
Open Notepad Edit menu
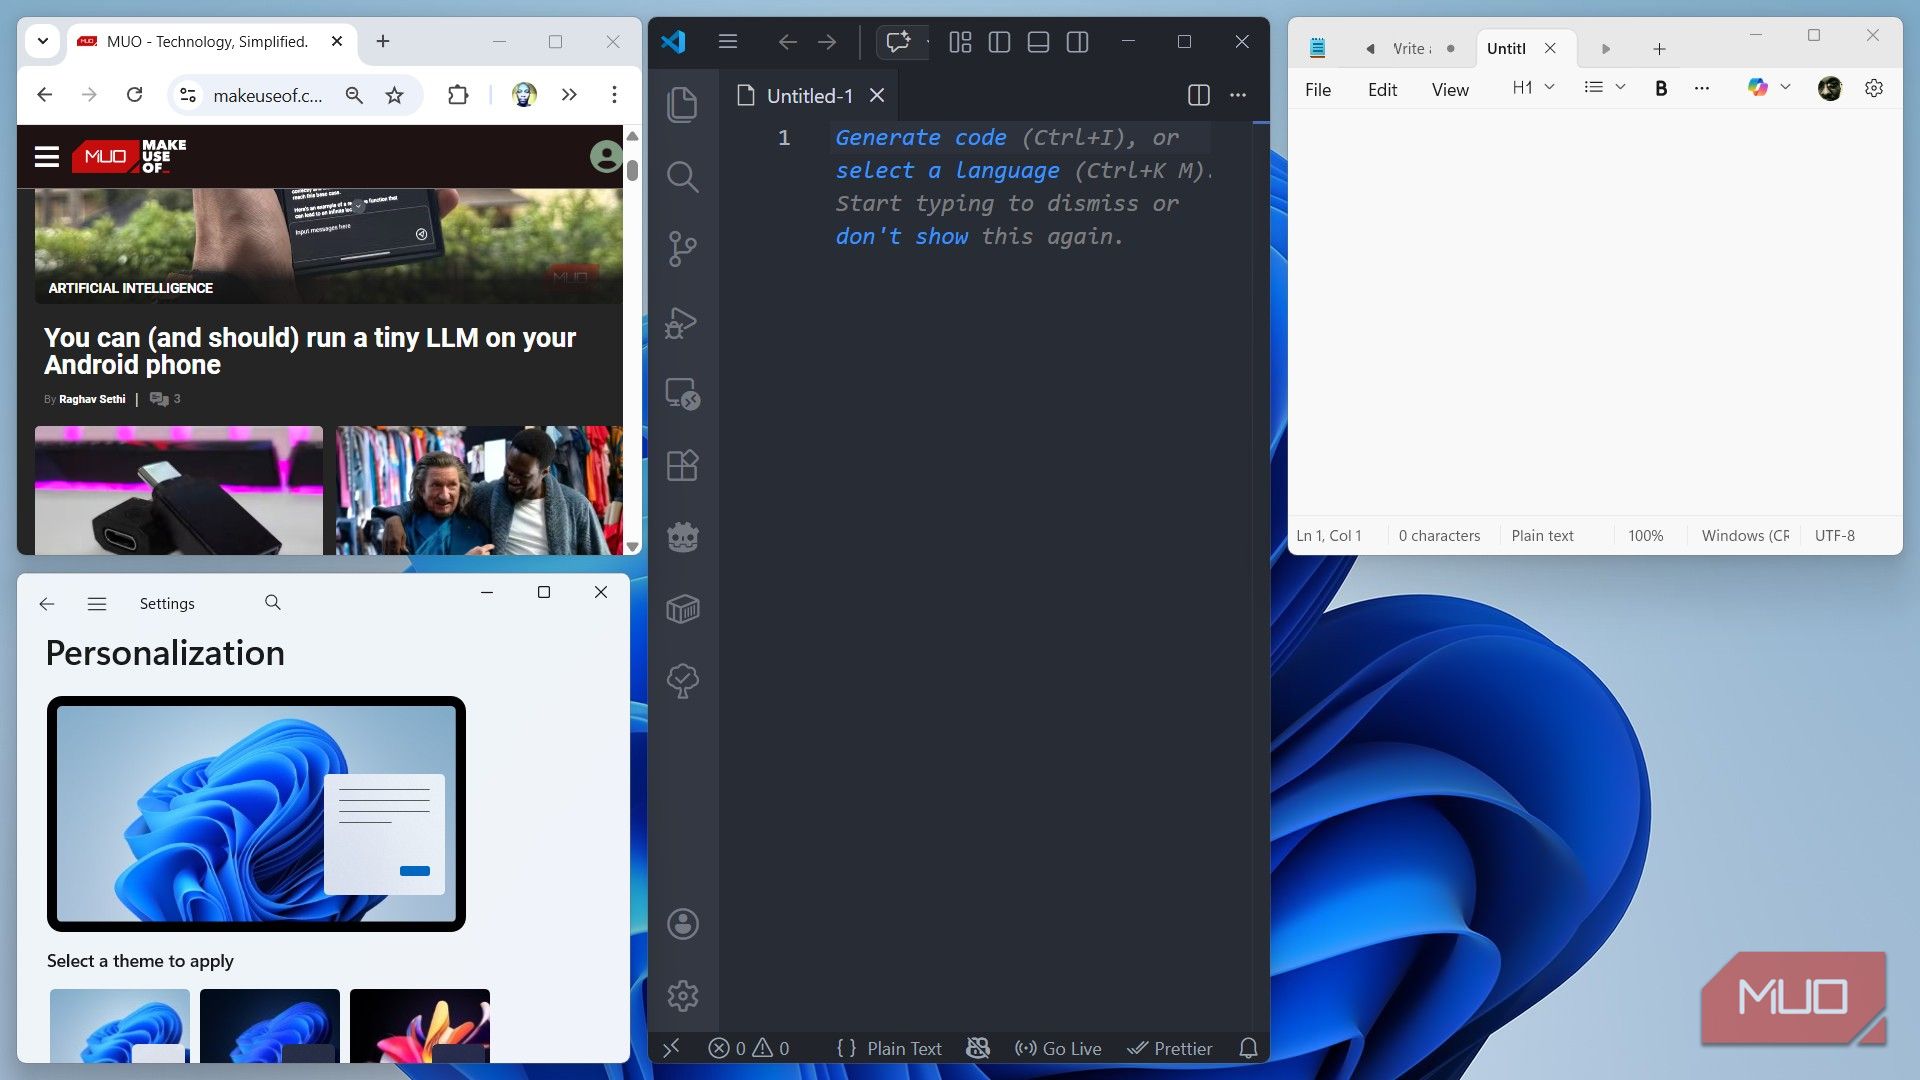tap(1382, 90)
